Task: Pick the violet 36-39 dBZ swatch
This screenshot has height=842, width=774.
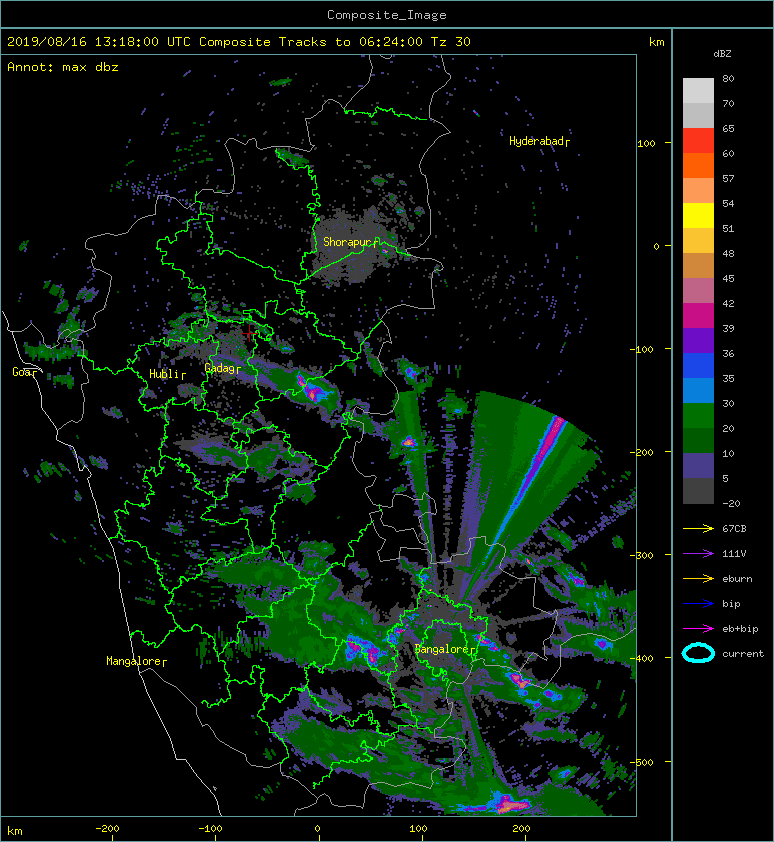Action: tap(698, 340)
